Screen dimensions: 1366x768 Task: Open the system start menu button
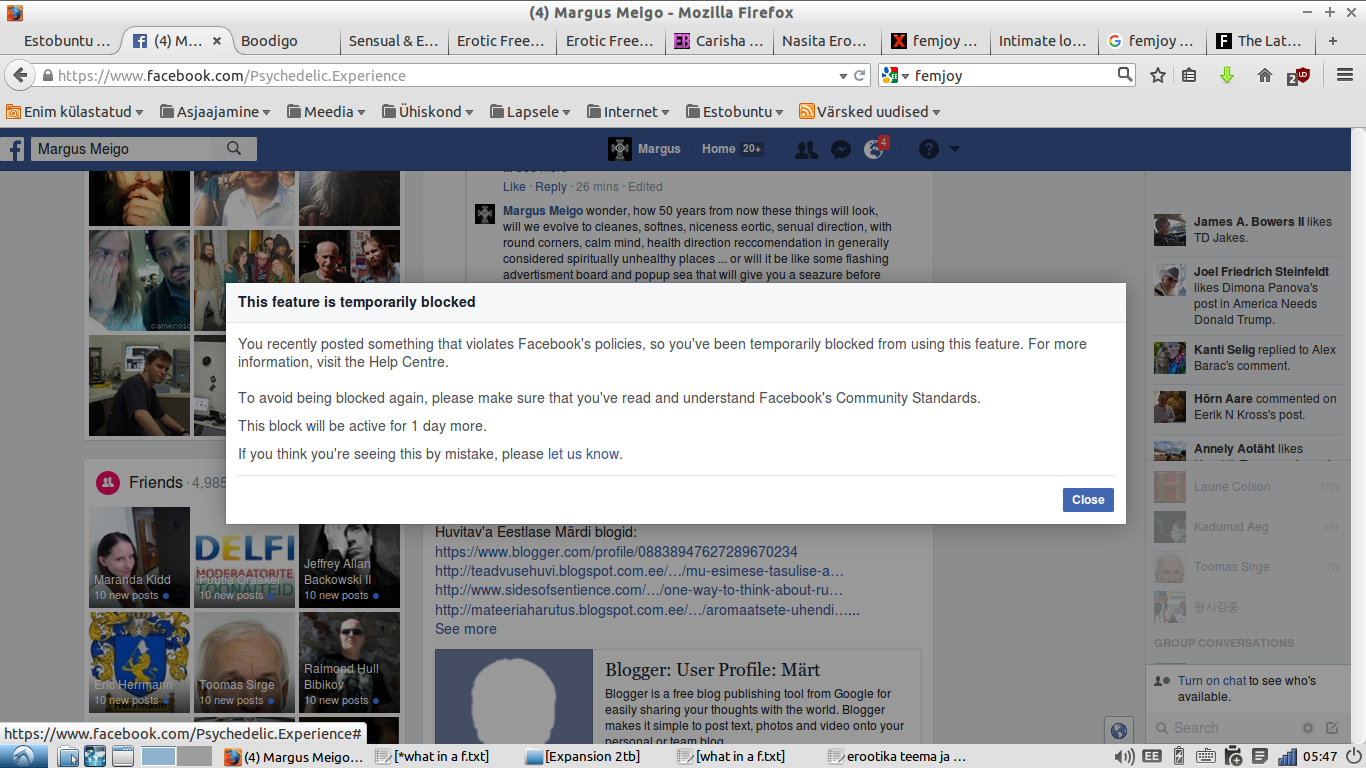[x=23, y=756]
